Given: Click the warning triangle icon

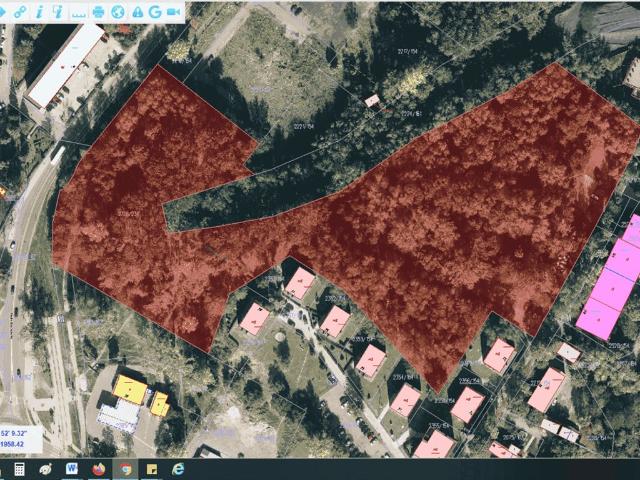Looking at the screenshot, I should coord(137,11).
